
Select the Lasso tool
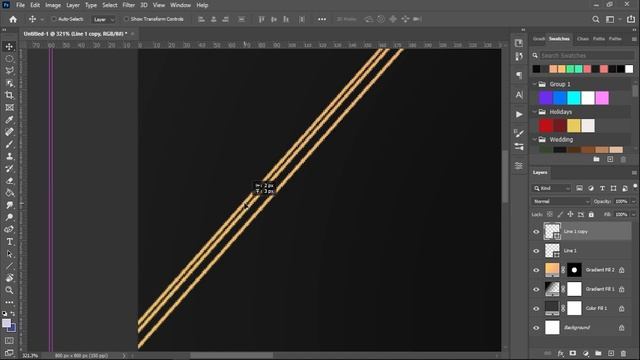coord(9,71)
